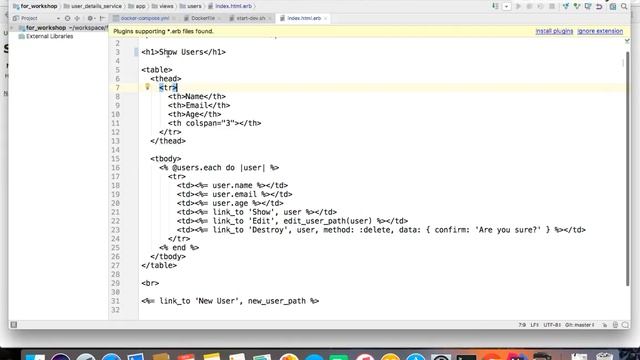Click on '@users.each do |user|' line

(219, 168)
